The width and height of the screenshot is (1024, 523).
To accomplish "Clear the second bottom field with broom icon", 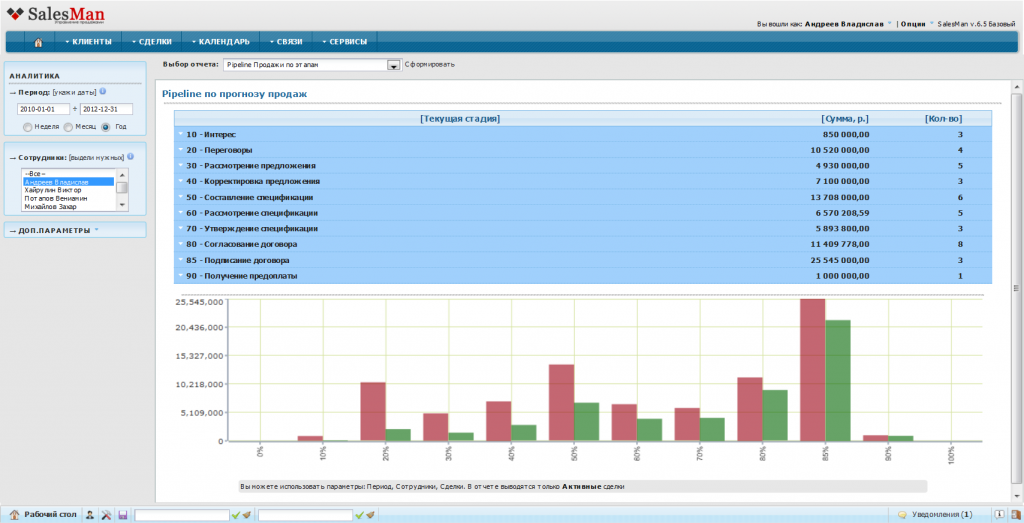I will point(370,515).
